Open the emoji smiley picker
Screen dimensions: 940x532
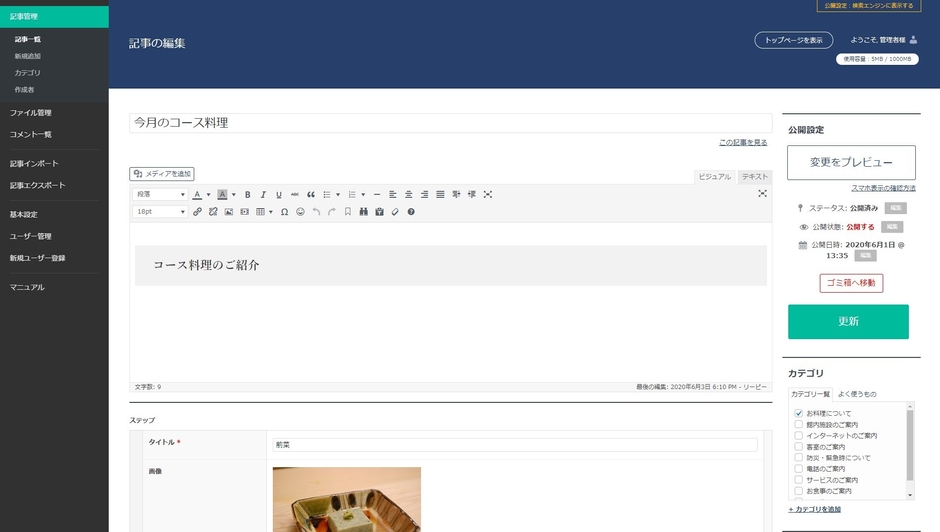[300, 212]
